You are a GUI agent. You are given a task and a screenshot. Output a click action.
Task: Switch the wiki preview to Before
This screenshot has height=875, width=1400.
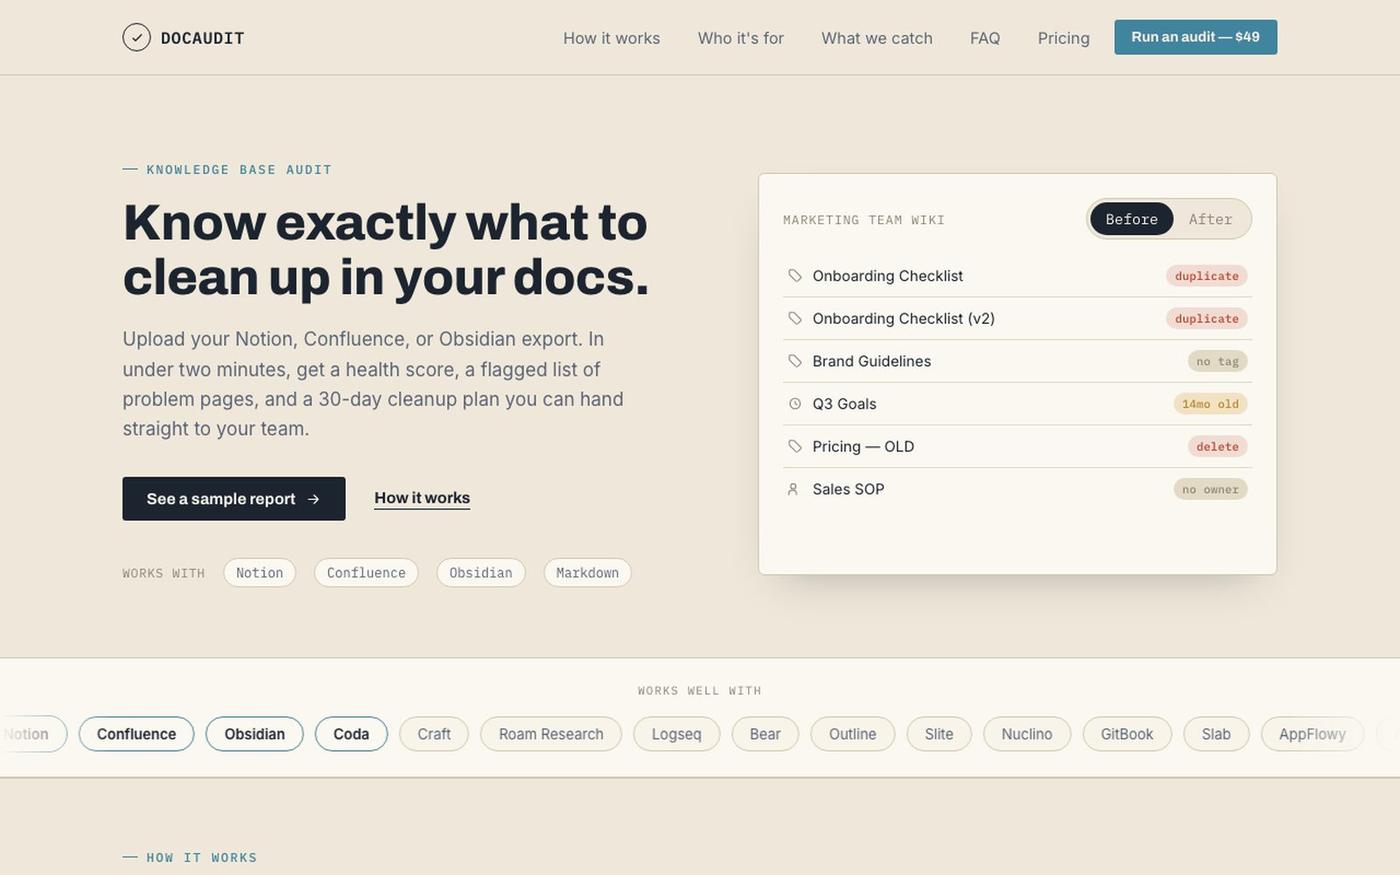point(1131,219)
